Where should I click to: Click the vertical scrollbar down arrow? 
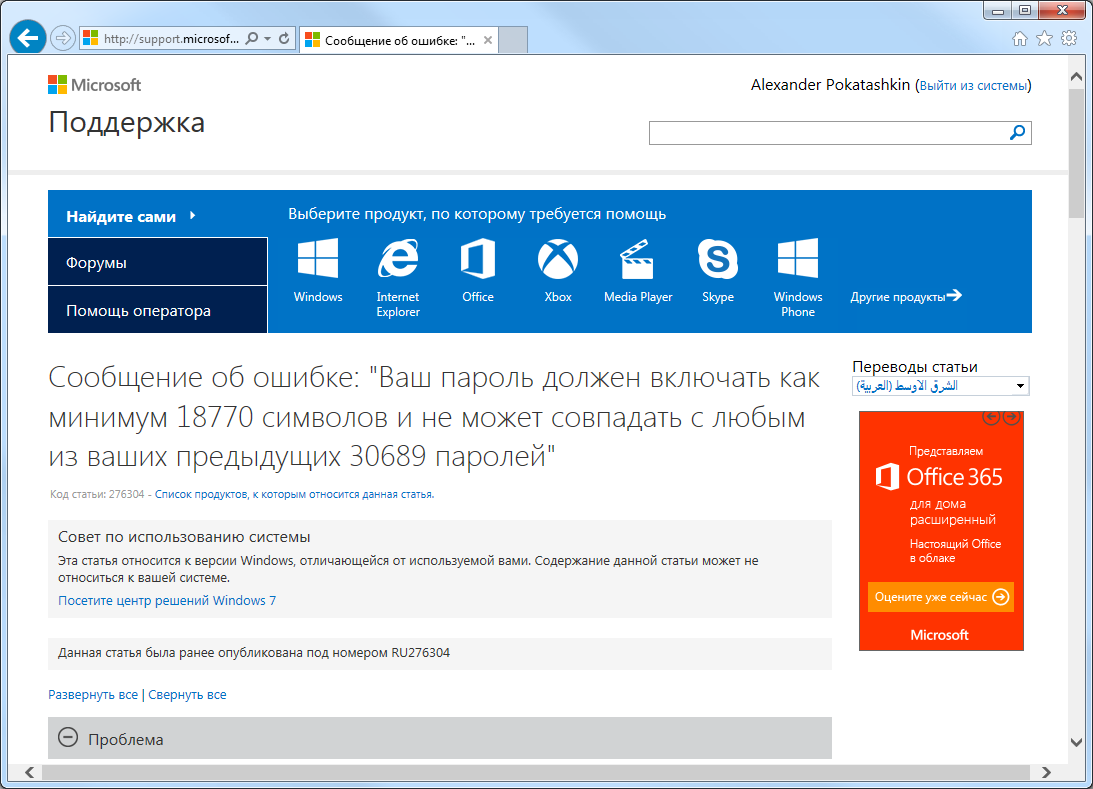point(1076,743)
